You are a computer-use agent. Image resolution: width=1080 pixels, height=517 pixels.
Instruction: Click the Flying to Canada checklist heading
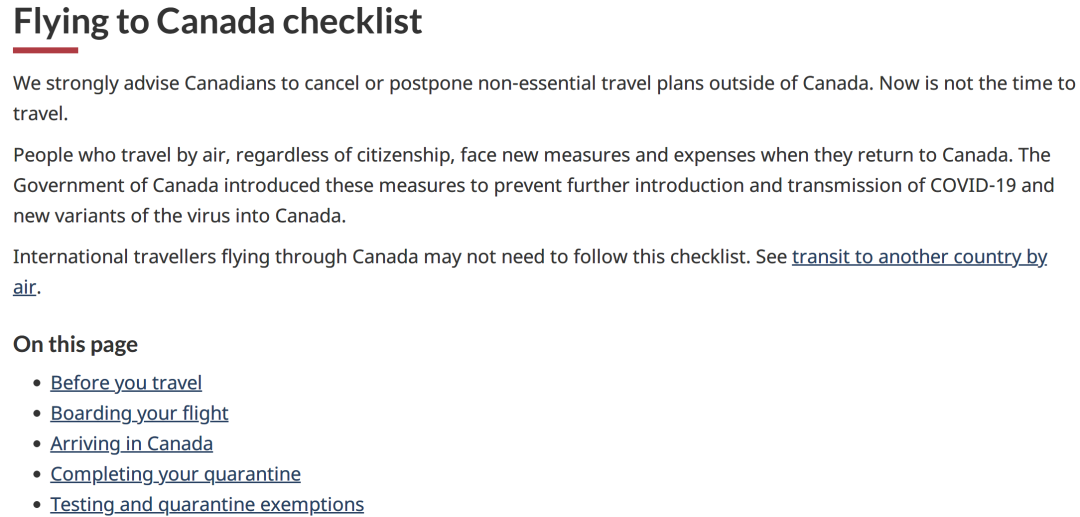tap(218, 21)
